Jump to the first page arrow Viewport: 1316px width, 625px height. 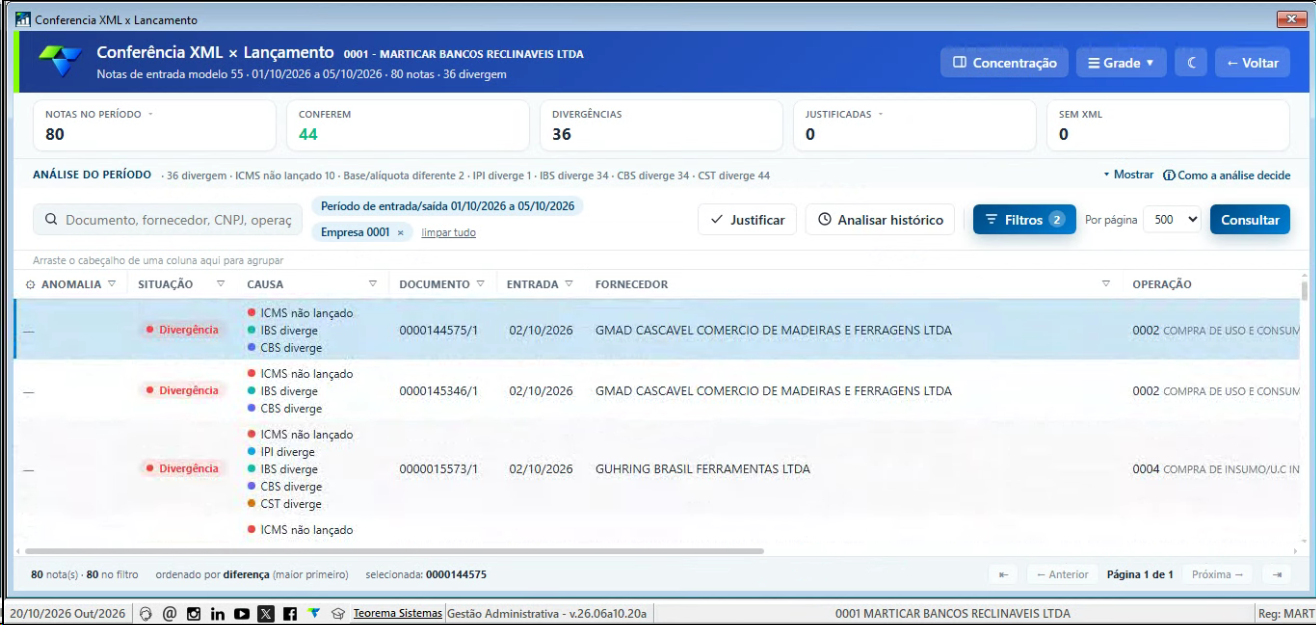click(x=1002, y=574)
